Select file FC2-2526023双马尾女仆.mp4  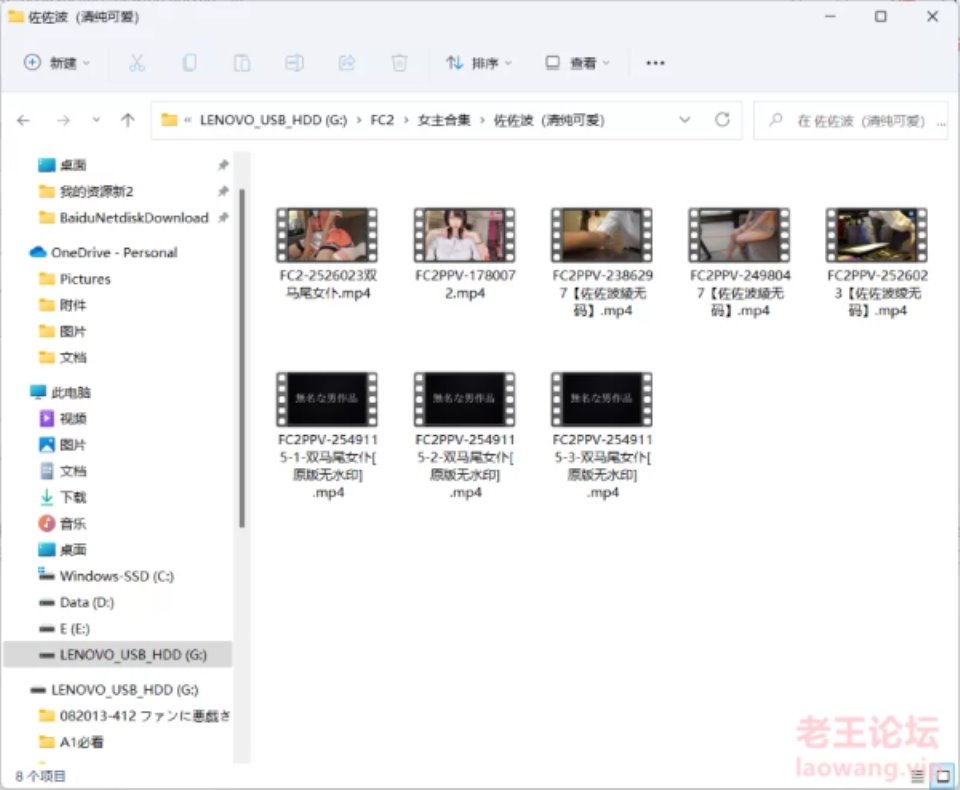coord(328,254)
